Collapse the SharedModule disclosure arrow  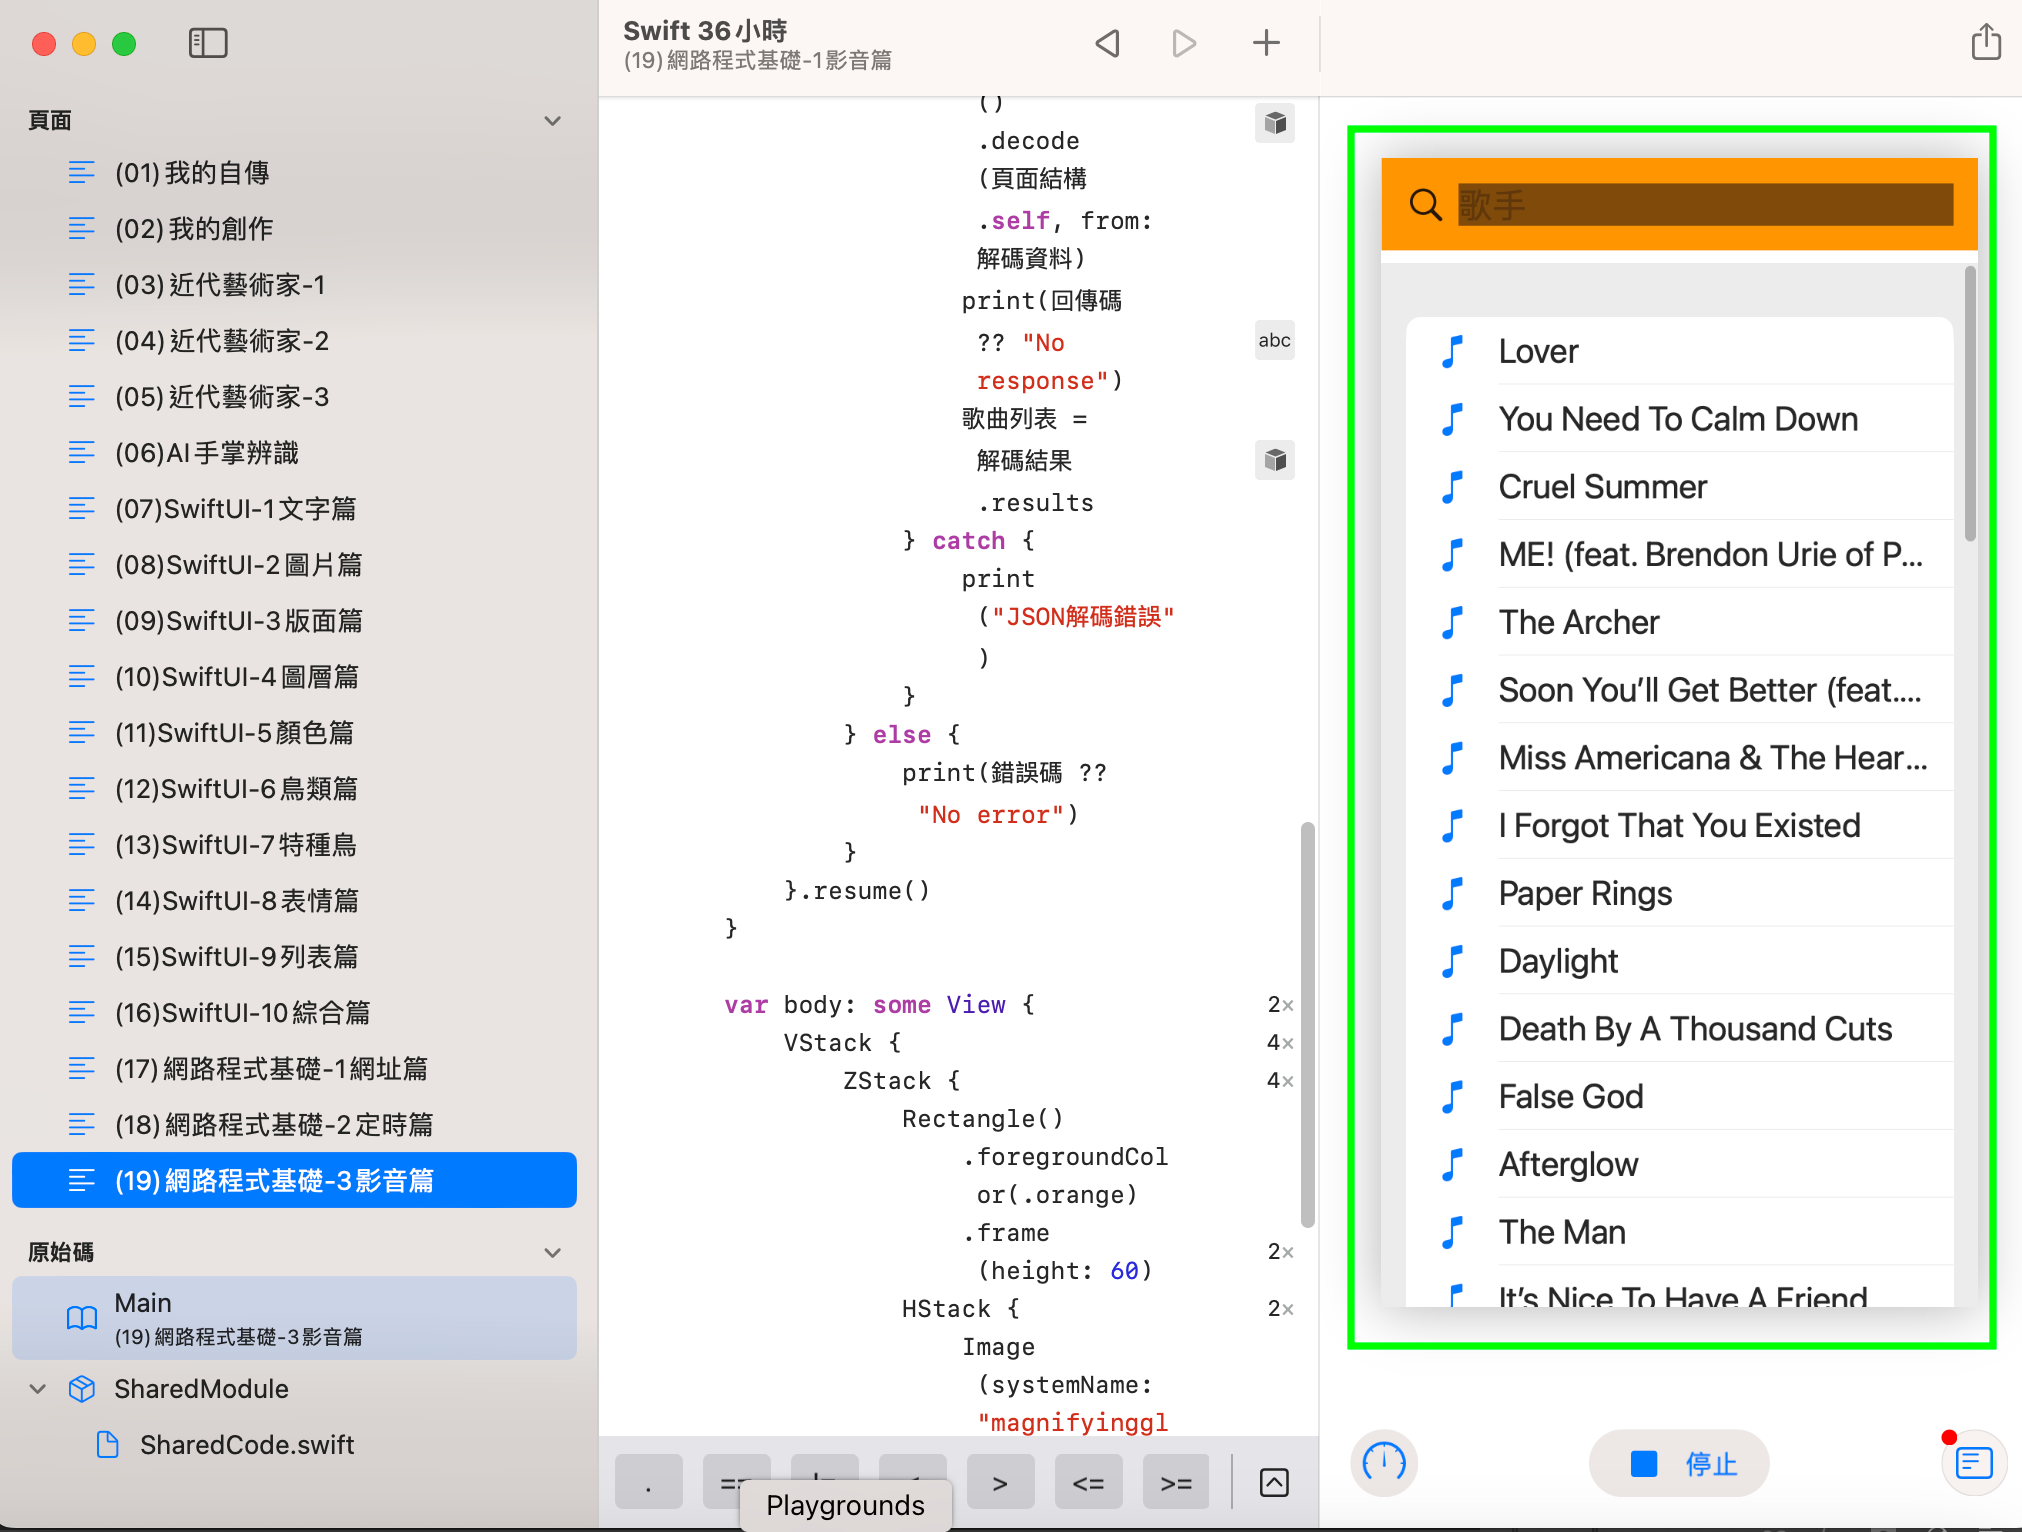click(x=38, y=1389)
